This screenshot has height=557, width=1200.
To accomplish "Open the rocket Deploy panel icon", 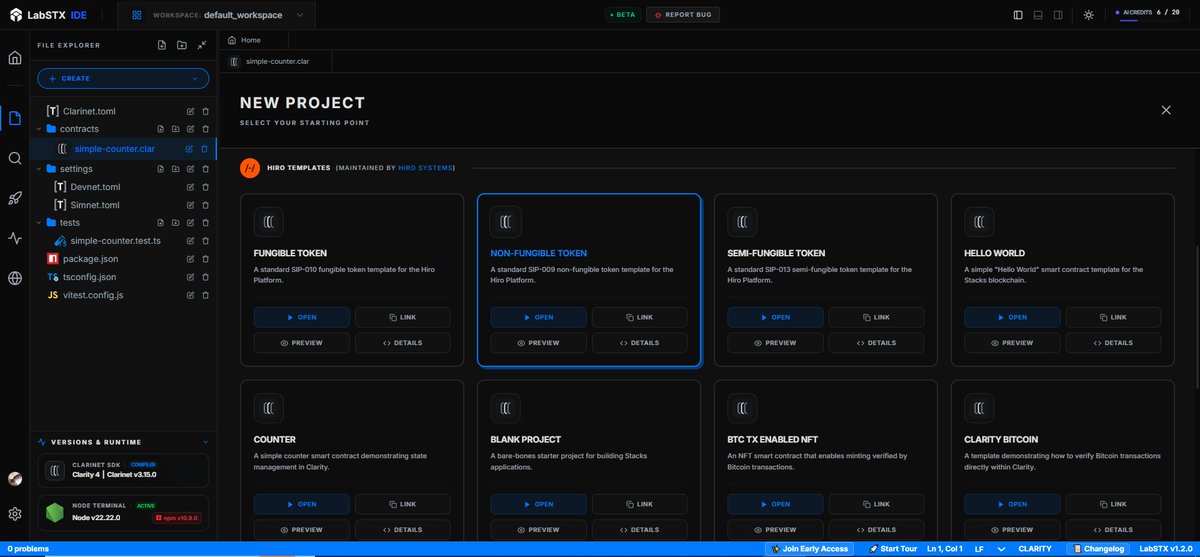I will [x=14, y=198].
